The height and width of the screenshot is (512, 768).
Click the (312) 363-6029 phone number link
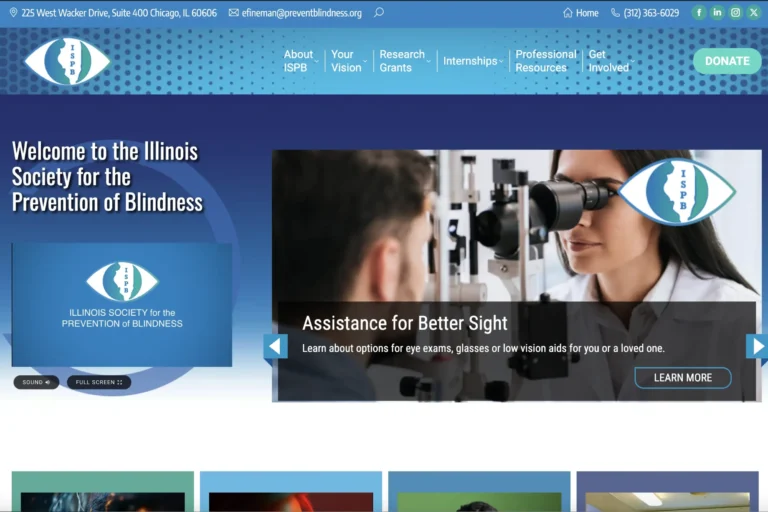(651, 13)
